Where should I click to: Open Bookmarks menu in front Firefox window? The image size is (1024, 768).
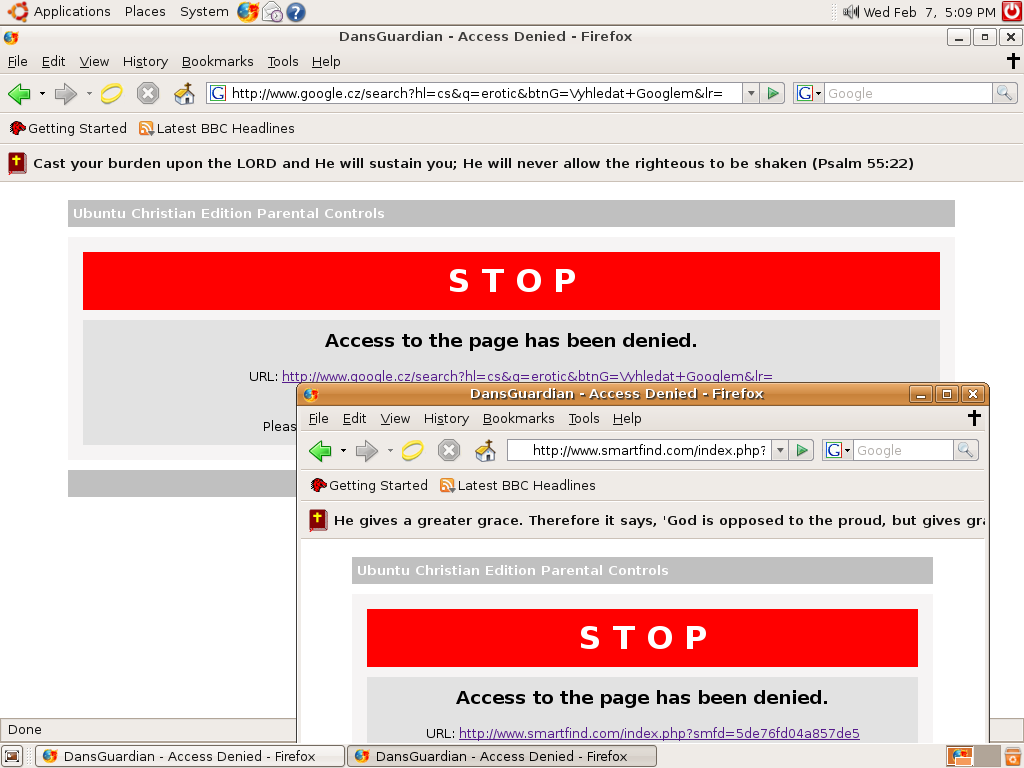click(x=519, y=419)
